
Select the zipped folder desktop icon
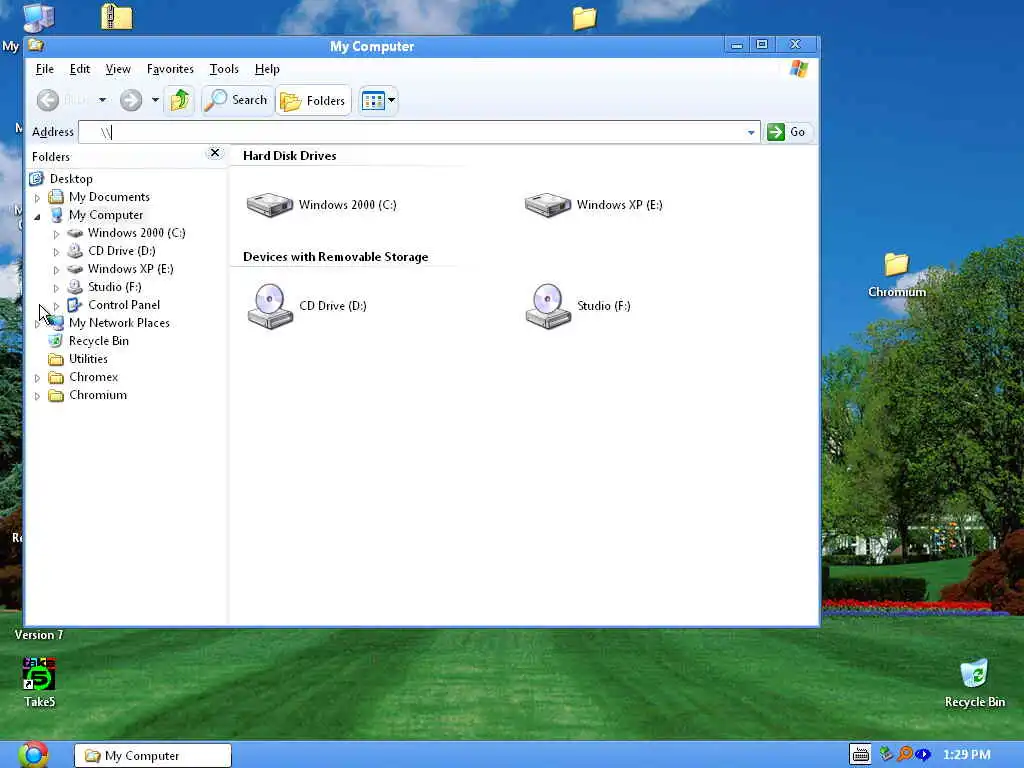[117, 16]
